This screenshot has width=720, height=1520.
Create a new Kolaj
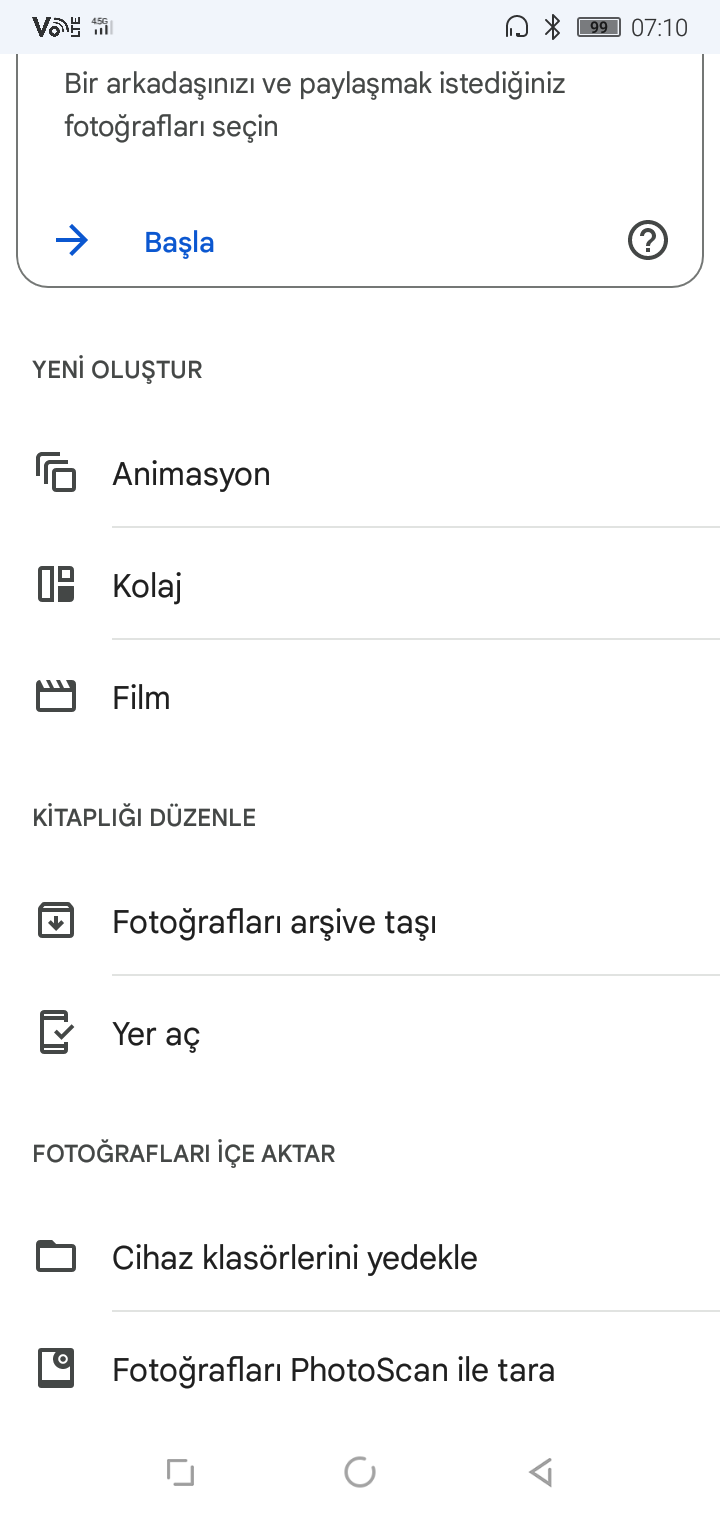pyautogui.click(x=148, y=585)
